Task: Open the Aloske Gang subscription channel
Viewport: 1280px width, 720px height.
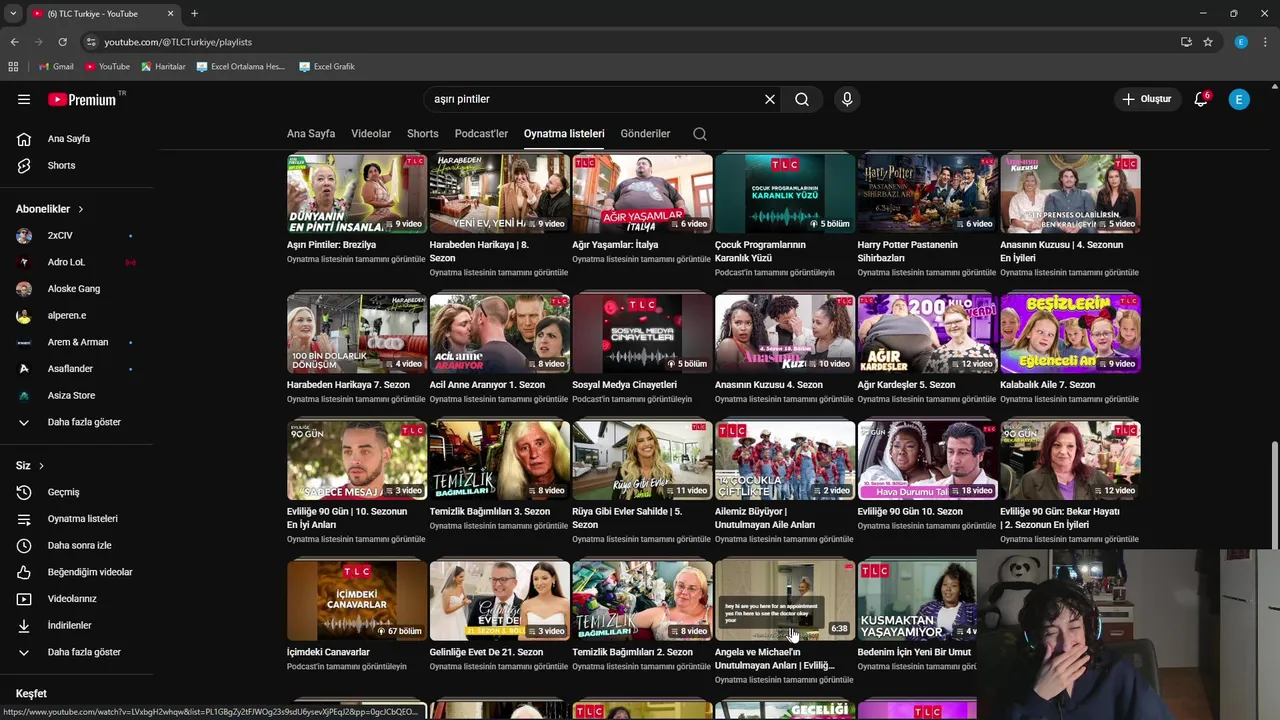Action: 76,289
